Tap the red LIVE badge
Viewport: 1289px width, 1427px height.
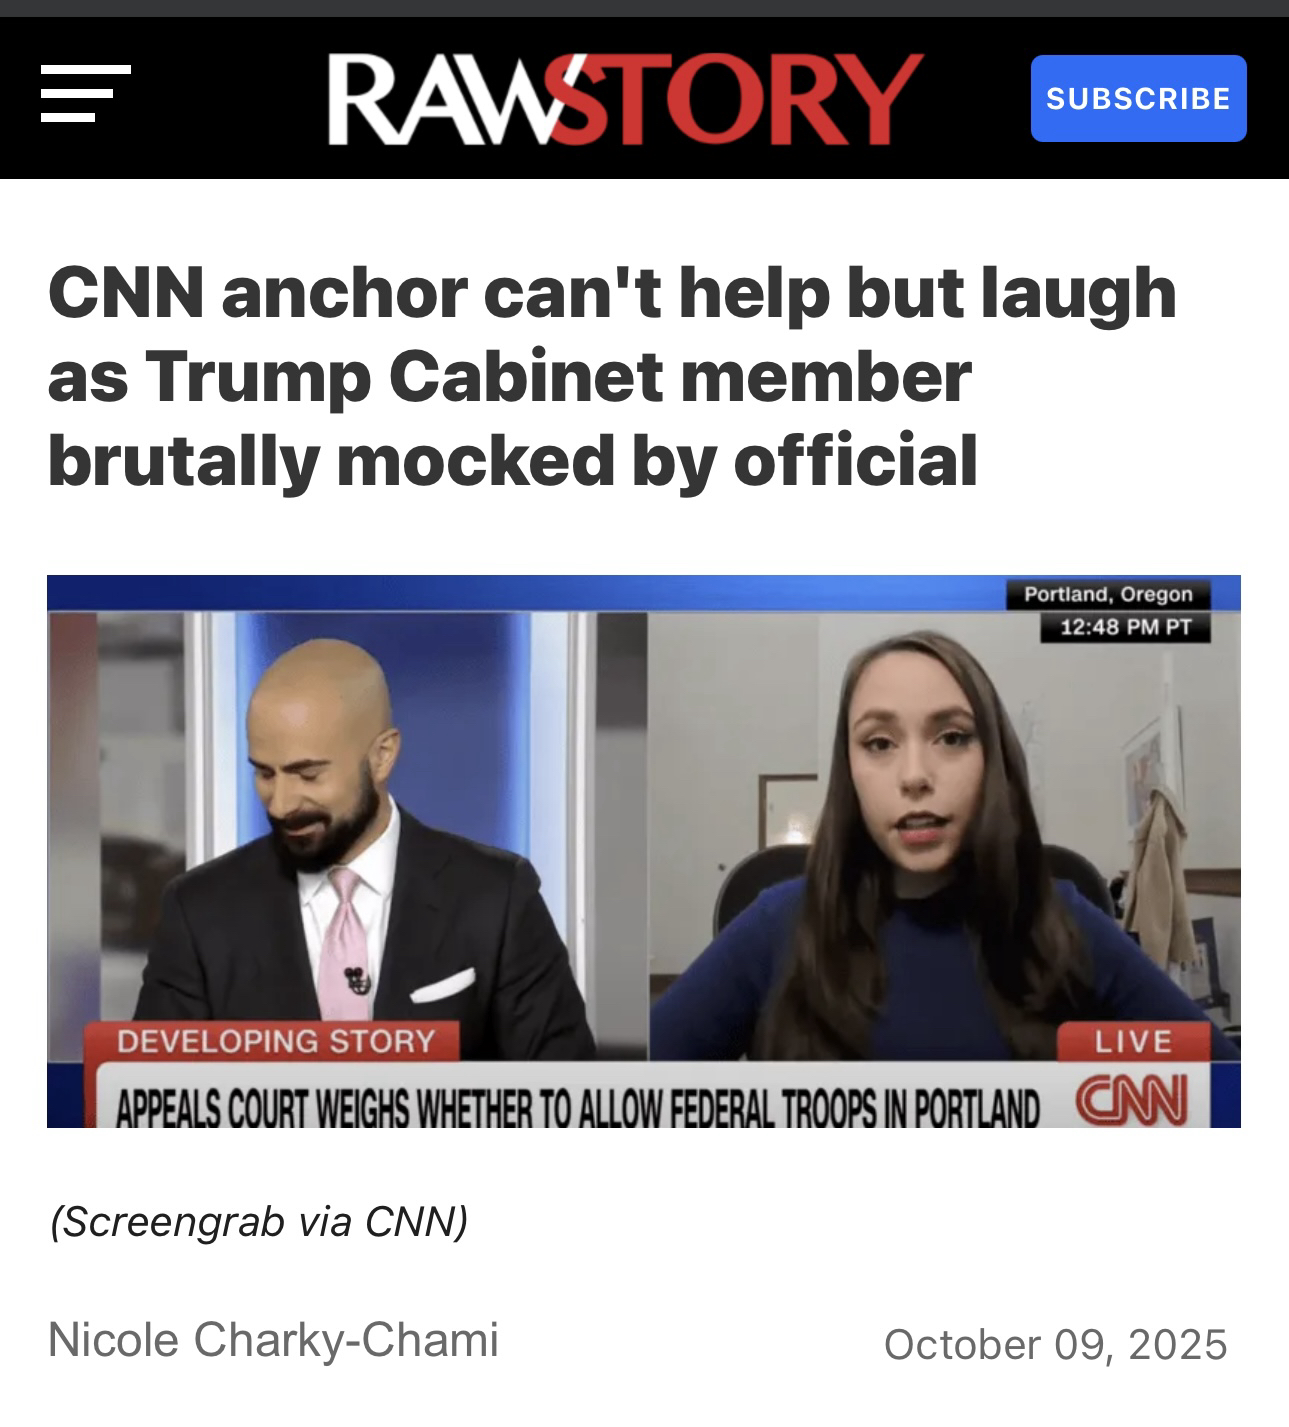click(x=1133, y=1041)
